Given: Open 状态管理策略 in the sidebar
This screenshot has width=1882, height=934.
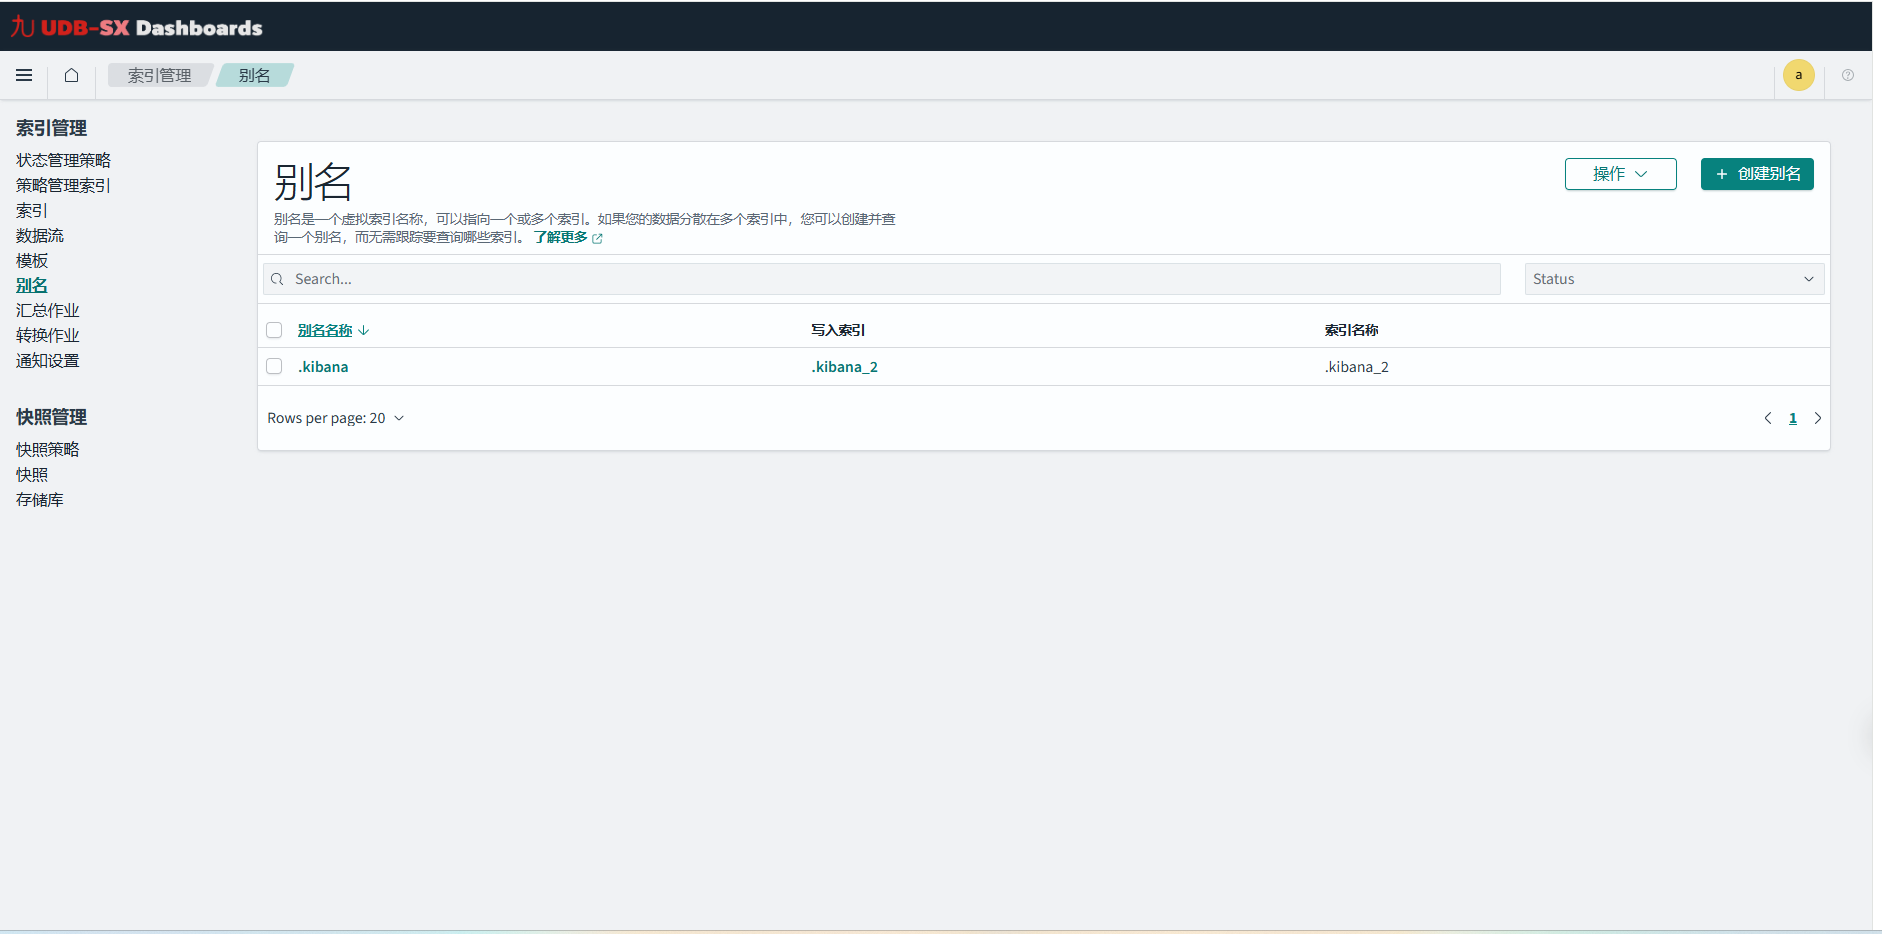Looking at the screenshot, I should click(63, 160).
